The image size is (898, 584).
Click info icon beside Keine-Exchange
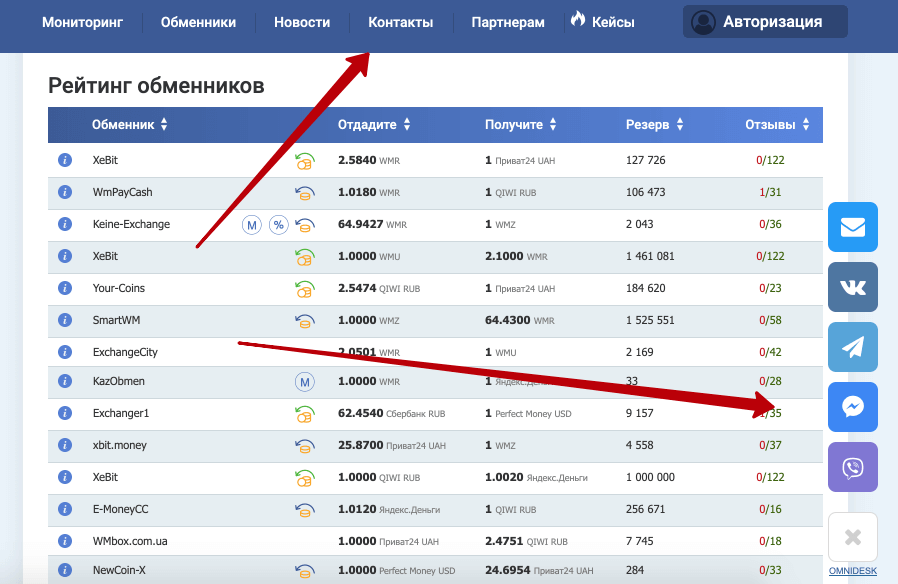pyautogui.click(x=65, y=224)
